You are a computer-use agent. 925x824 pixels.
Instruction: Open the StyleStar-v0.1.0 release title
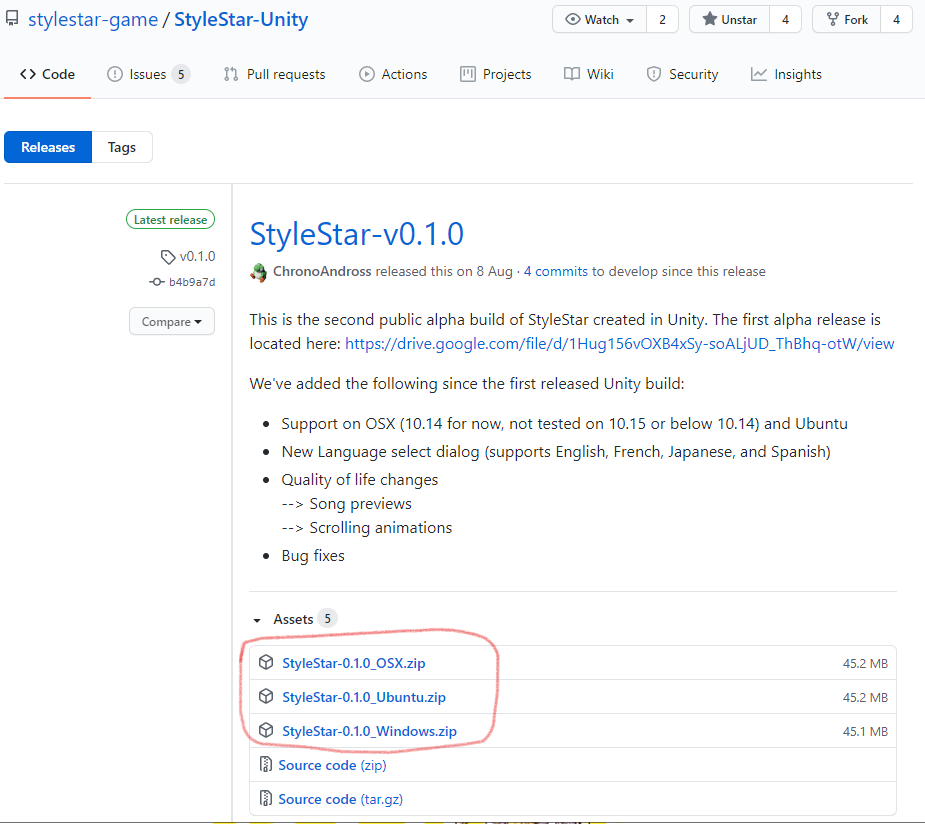[x=356, y=234]
